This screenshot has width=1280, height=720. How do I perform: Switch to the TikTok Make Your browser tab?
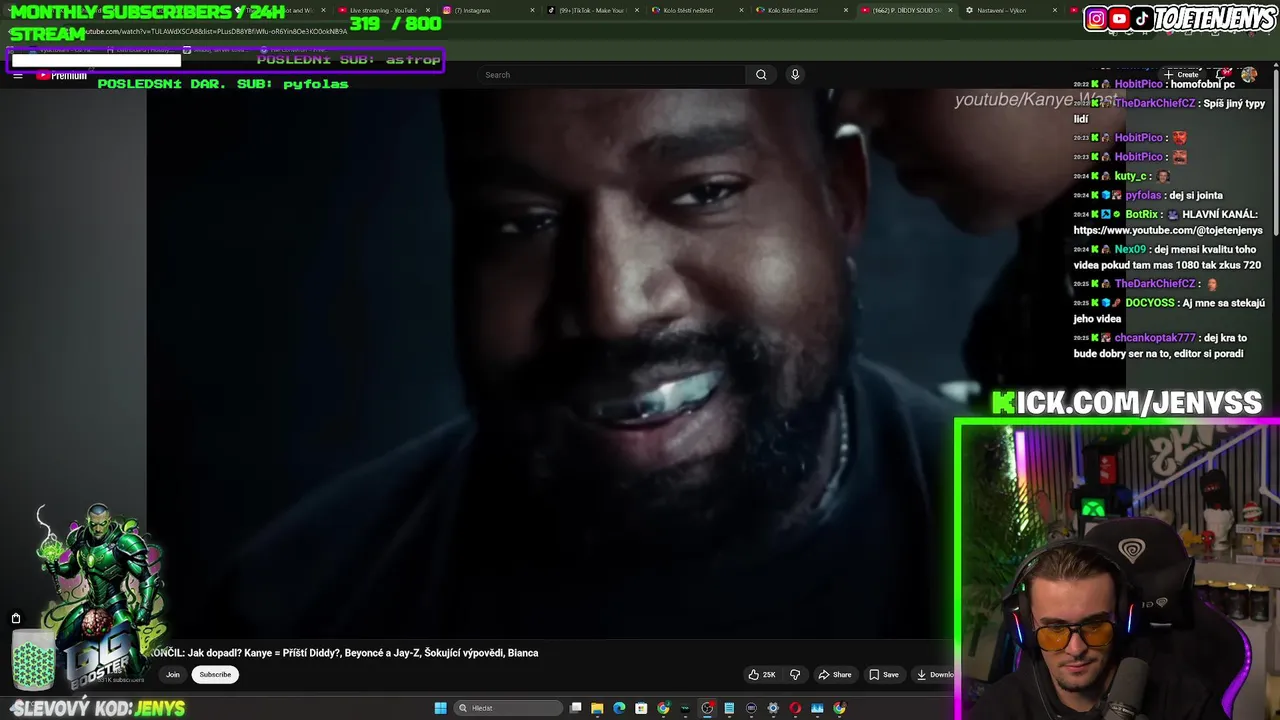pos(593,10)
